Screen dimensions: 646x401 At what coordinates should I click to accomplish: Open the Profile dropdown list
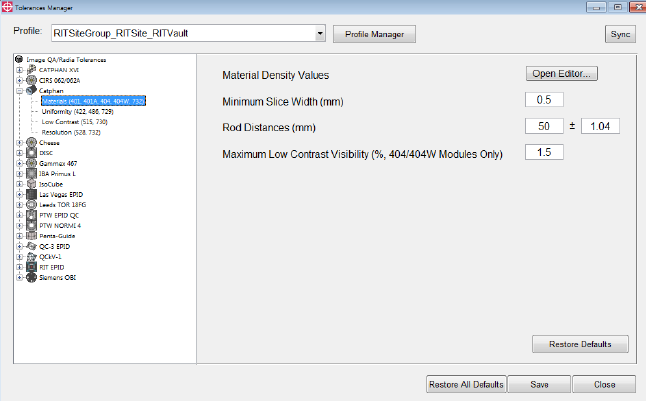point(319,34)
